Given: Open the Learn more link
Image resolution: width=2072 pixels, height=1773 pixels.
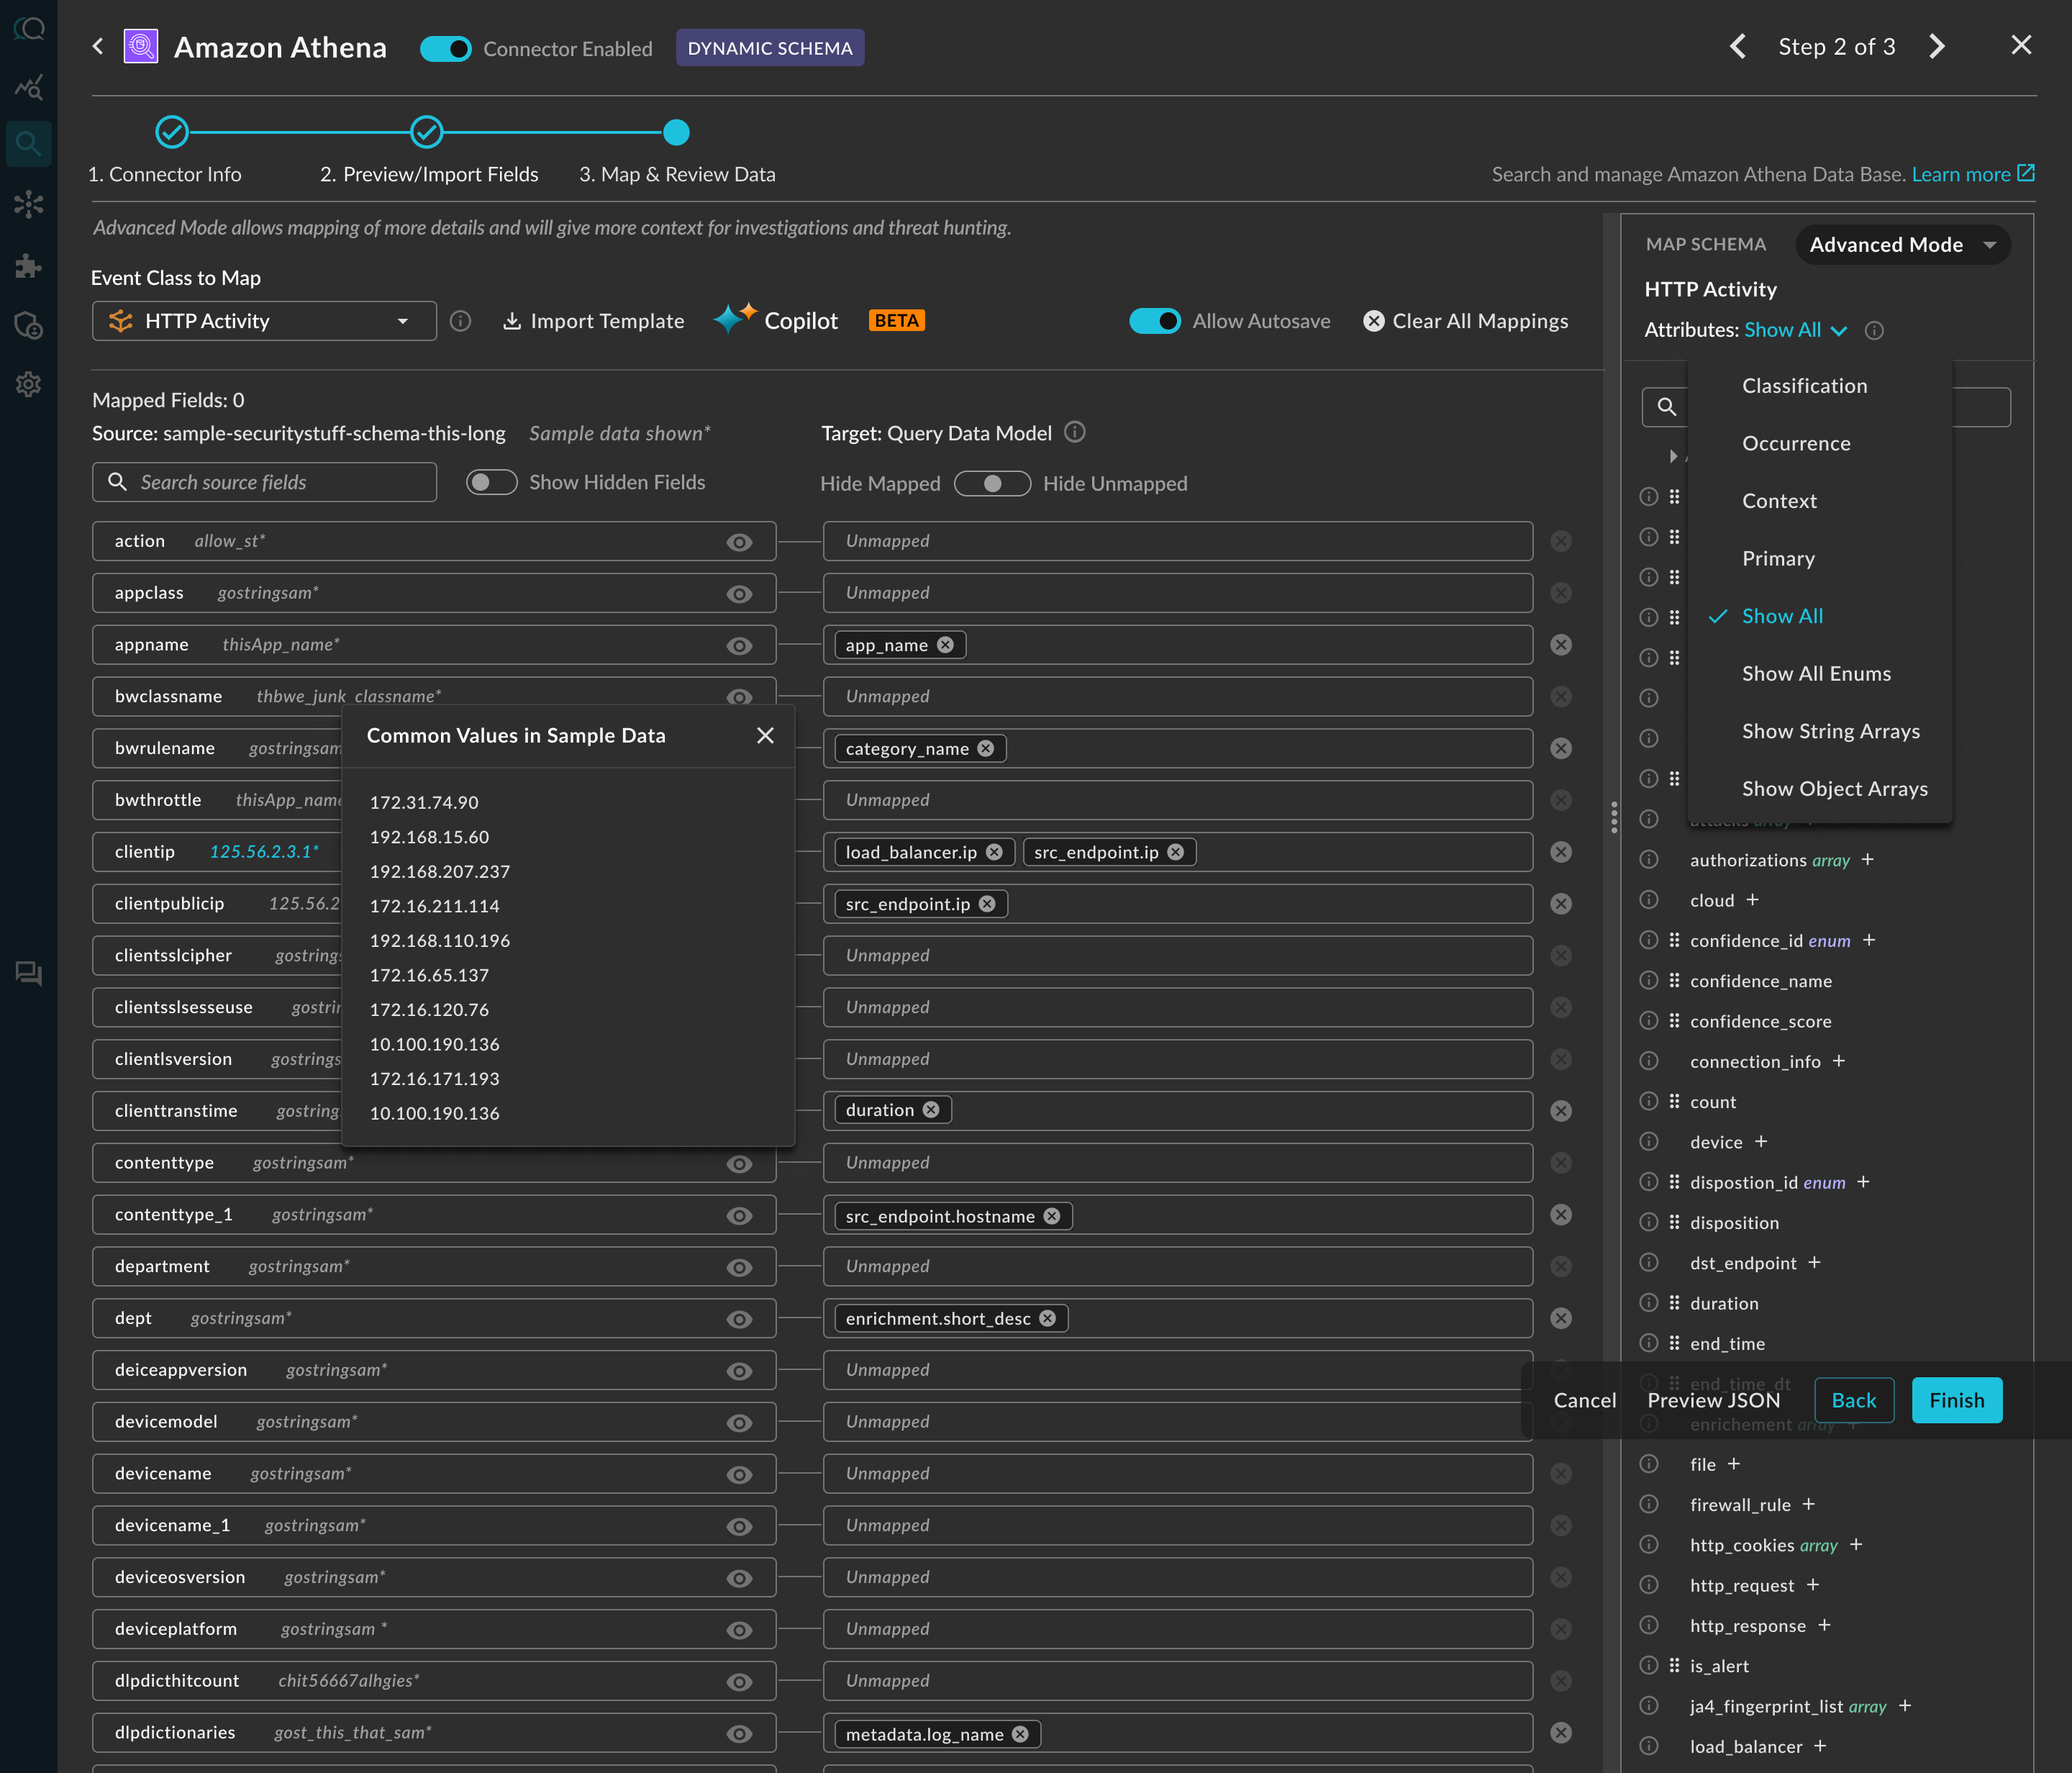Looking at the screenshot, I should [x=1973, y=174].
